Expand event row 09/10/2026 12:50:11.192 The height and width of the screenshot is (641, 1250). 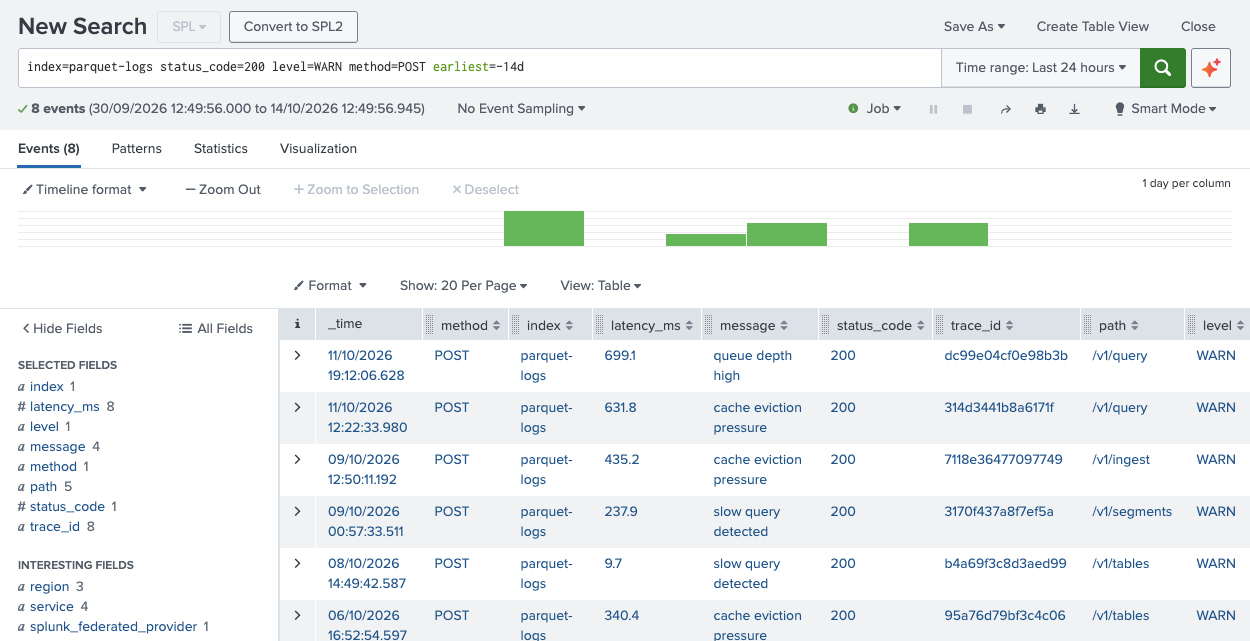297,459
